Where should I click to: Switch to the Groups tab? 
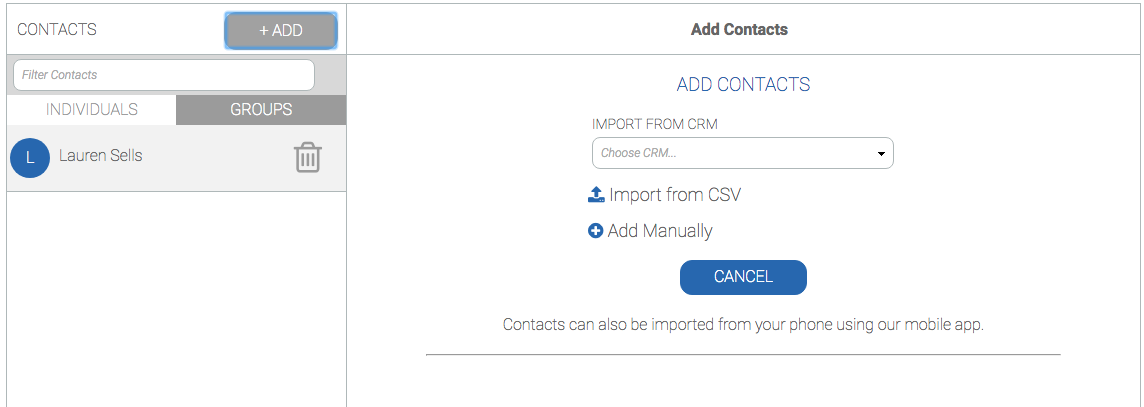(261, 110)
